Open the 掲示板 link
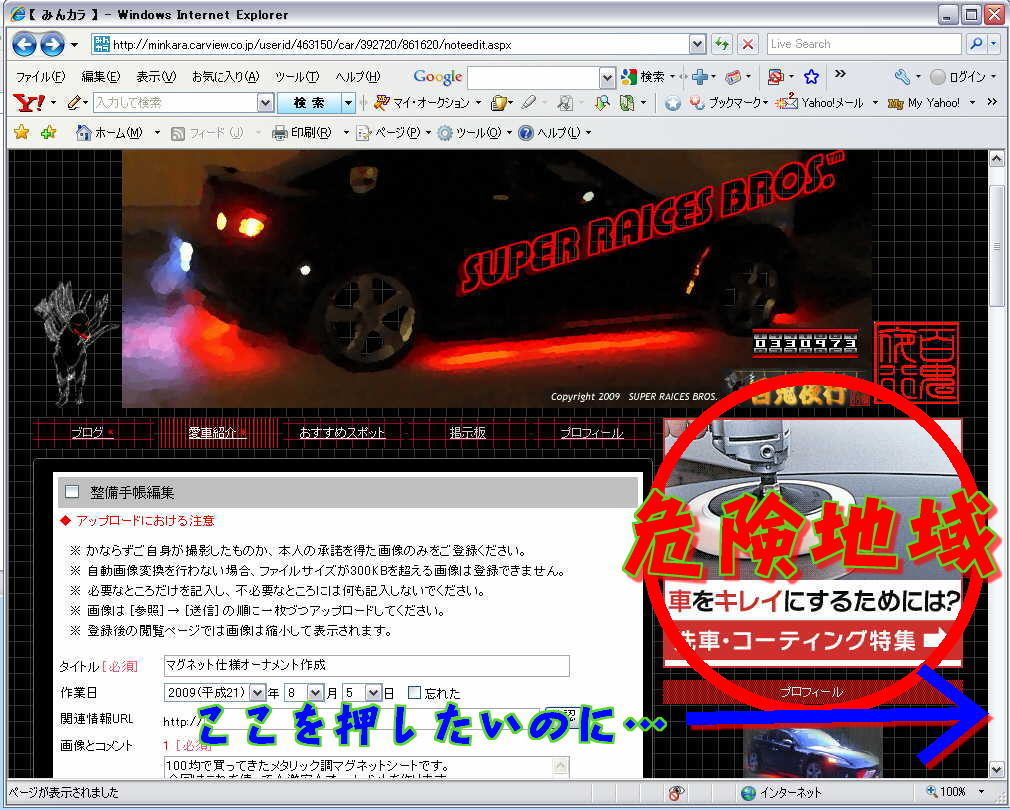This screenshot has height=810, width=1010. coord(468,433)
